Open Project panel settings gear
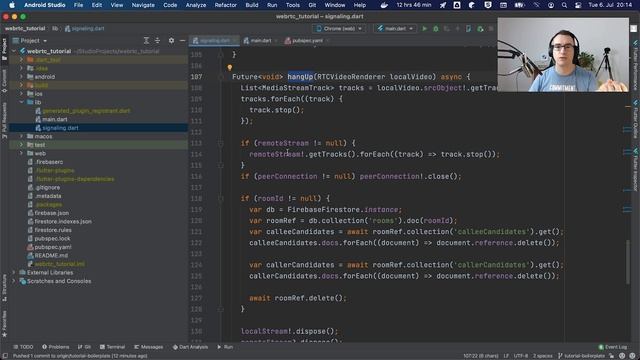 tap(171, 40)
